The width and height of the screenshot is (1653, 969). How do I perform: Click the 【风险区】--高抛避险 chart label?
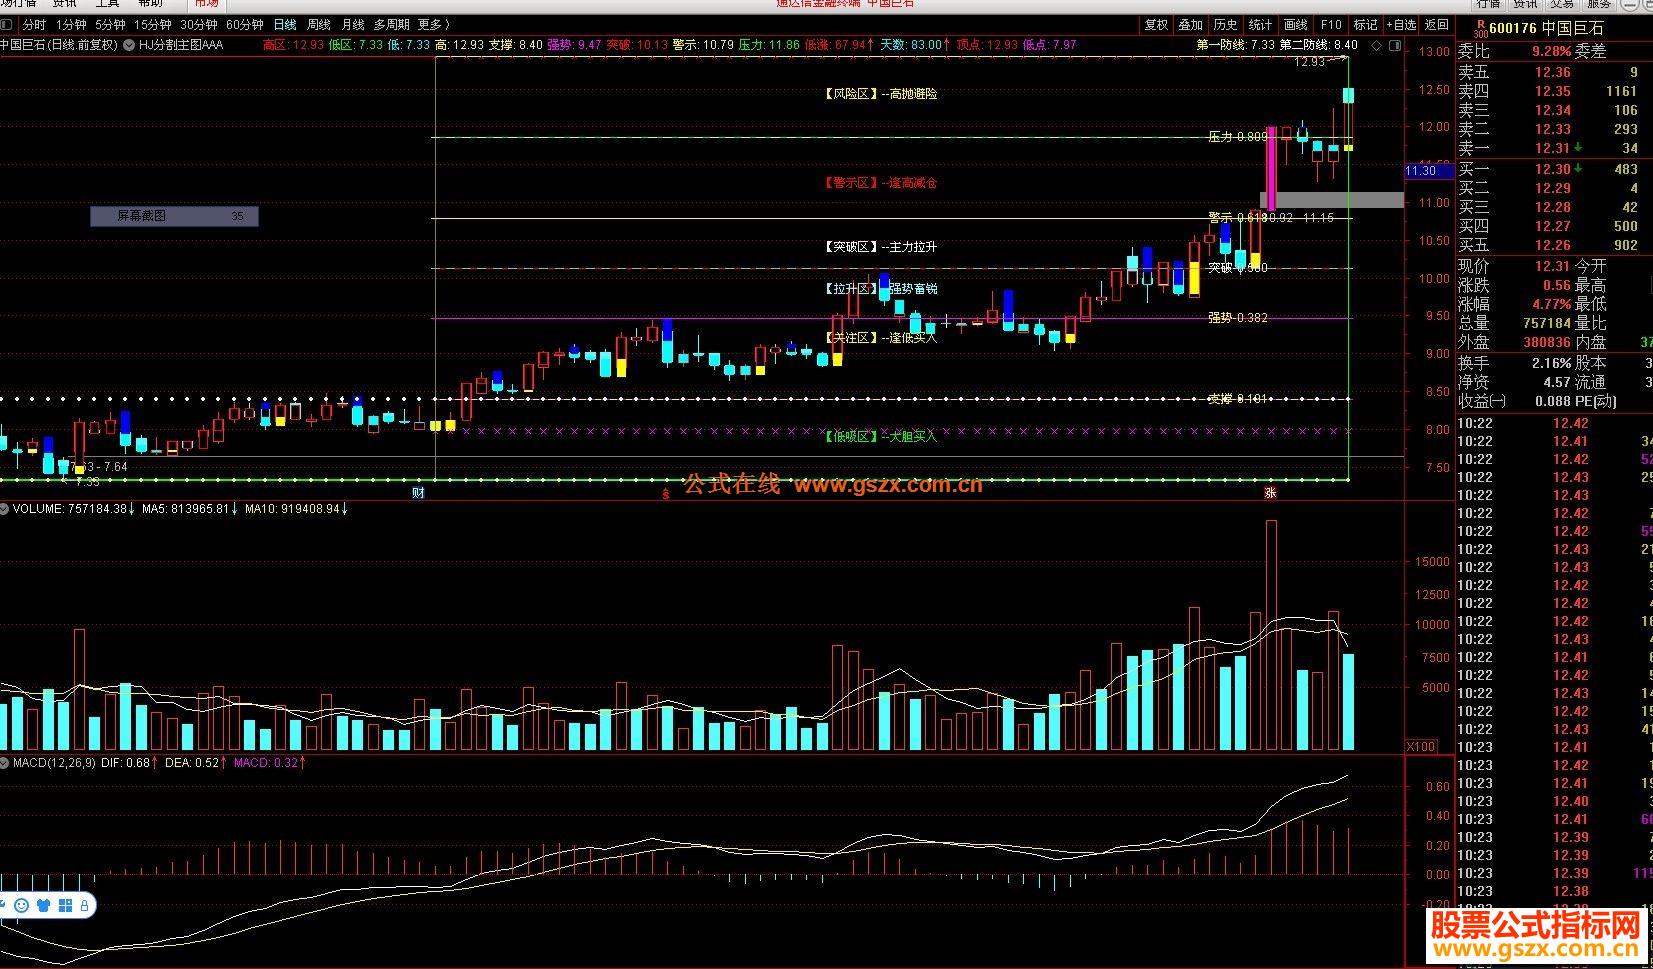(x=880, y=94)
